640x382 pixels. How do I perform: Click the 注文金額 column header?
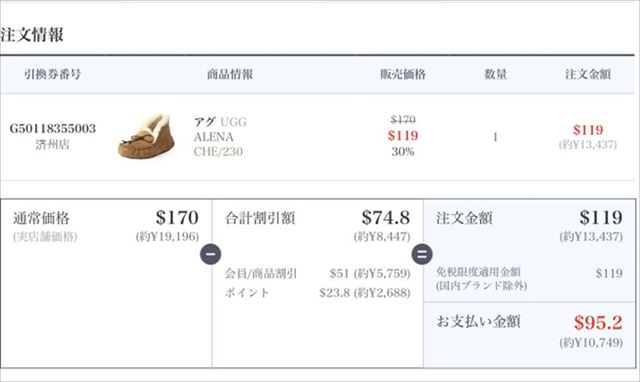pyautogui.click(x=588, y=74)
